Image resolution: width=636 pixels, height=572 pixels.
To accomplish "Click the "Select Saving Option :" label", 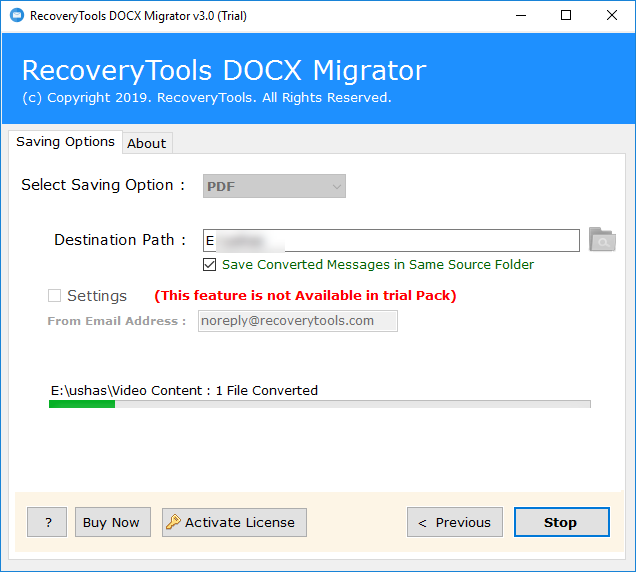I will coord(103,185).
